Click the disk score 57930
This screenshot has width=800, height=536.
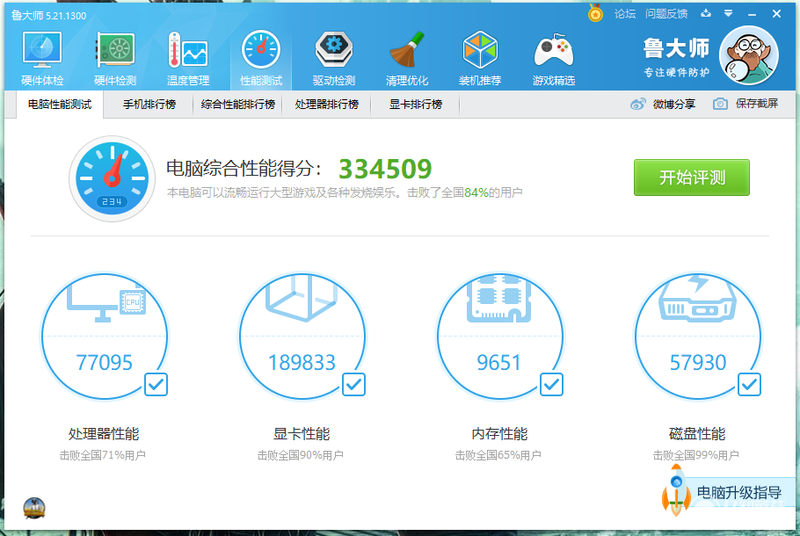coord(697,363)
